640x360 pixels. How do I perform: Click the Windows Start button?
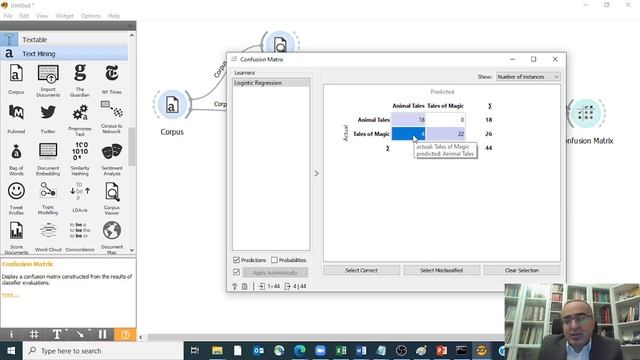(11, 351)
